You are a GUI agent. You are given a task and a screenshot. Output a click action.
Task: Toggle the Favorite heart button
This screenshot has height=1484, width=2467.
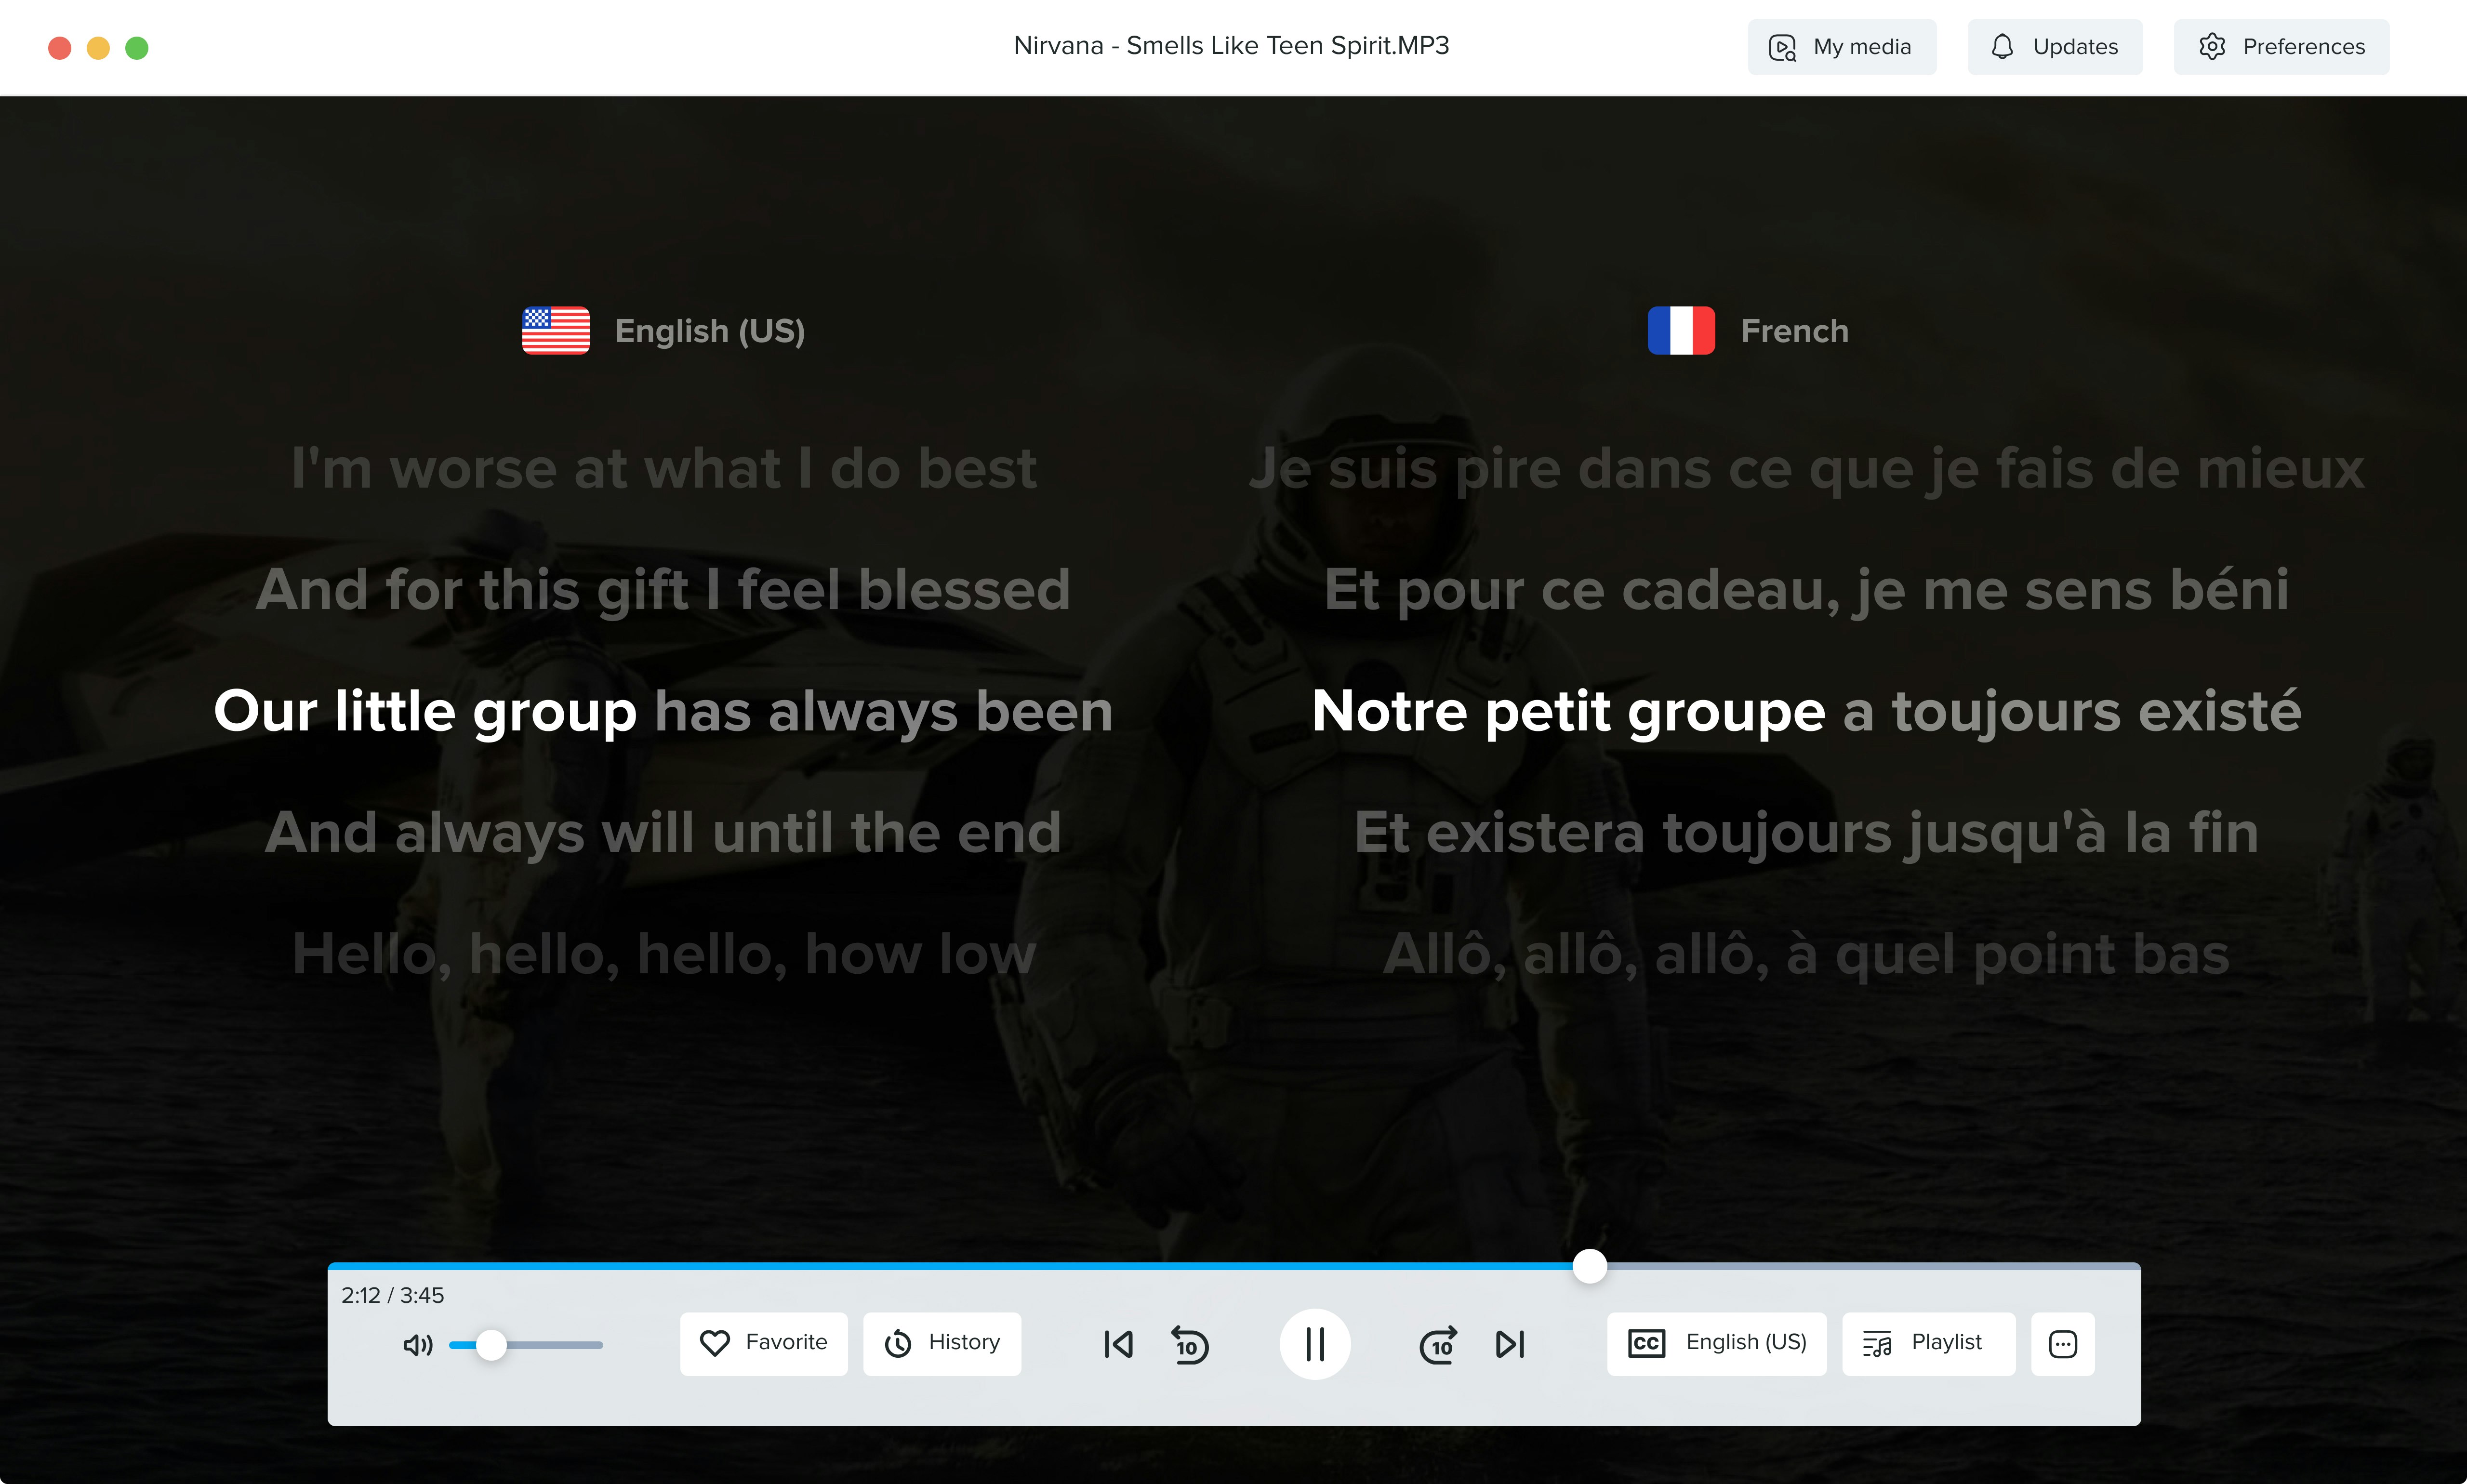764,1343
